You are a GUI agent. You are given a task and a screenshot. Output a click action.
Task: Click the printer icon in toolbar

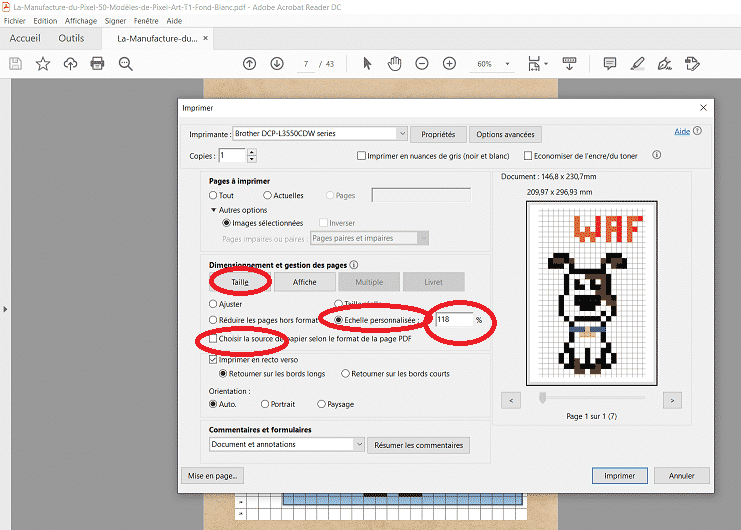(97, 64)
